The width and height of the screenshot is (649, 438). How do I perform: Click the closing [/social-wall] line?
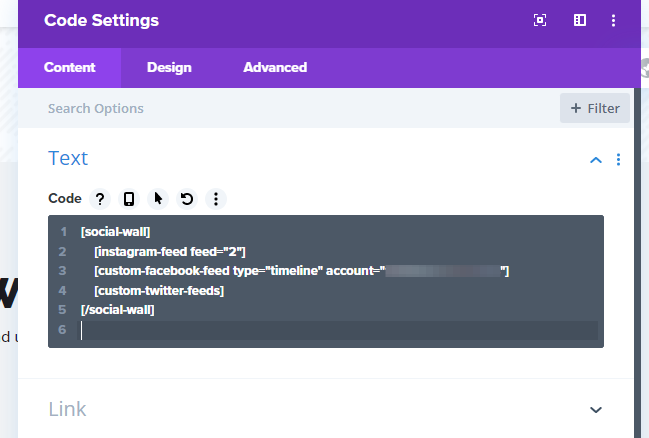118,310
